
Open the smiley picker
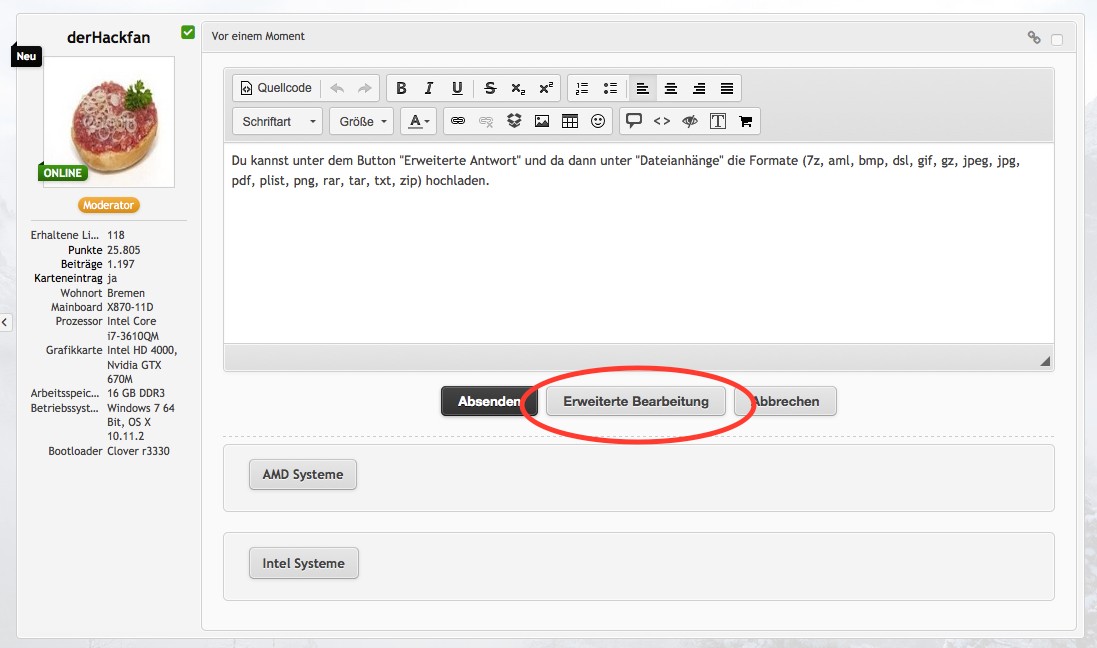[x=597, y=121]
